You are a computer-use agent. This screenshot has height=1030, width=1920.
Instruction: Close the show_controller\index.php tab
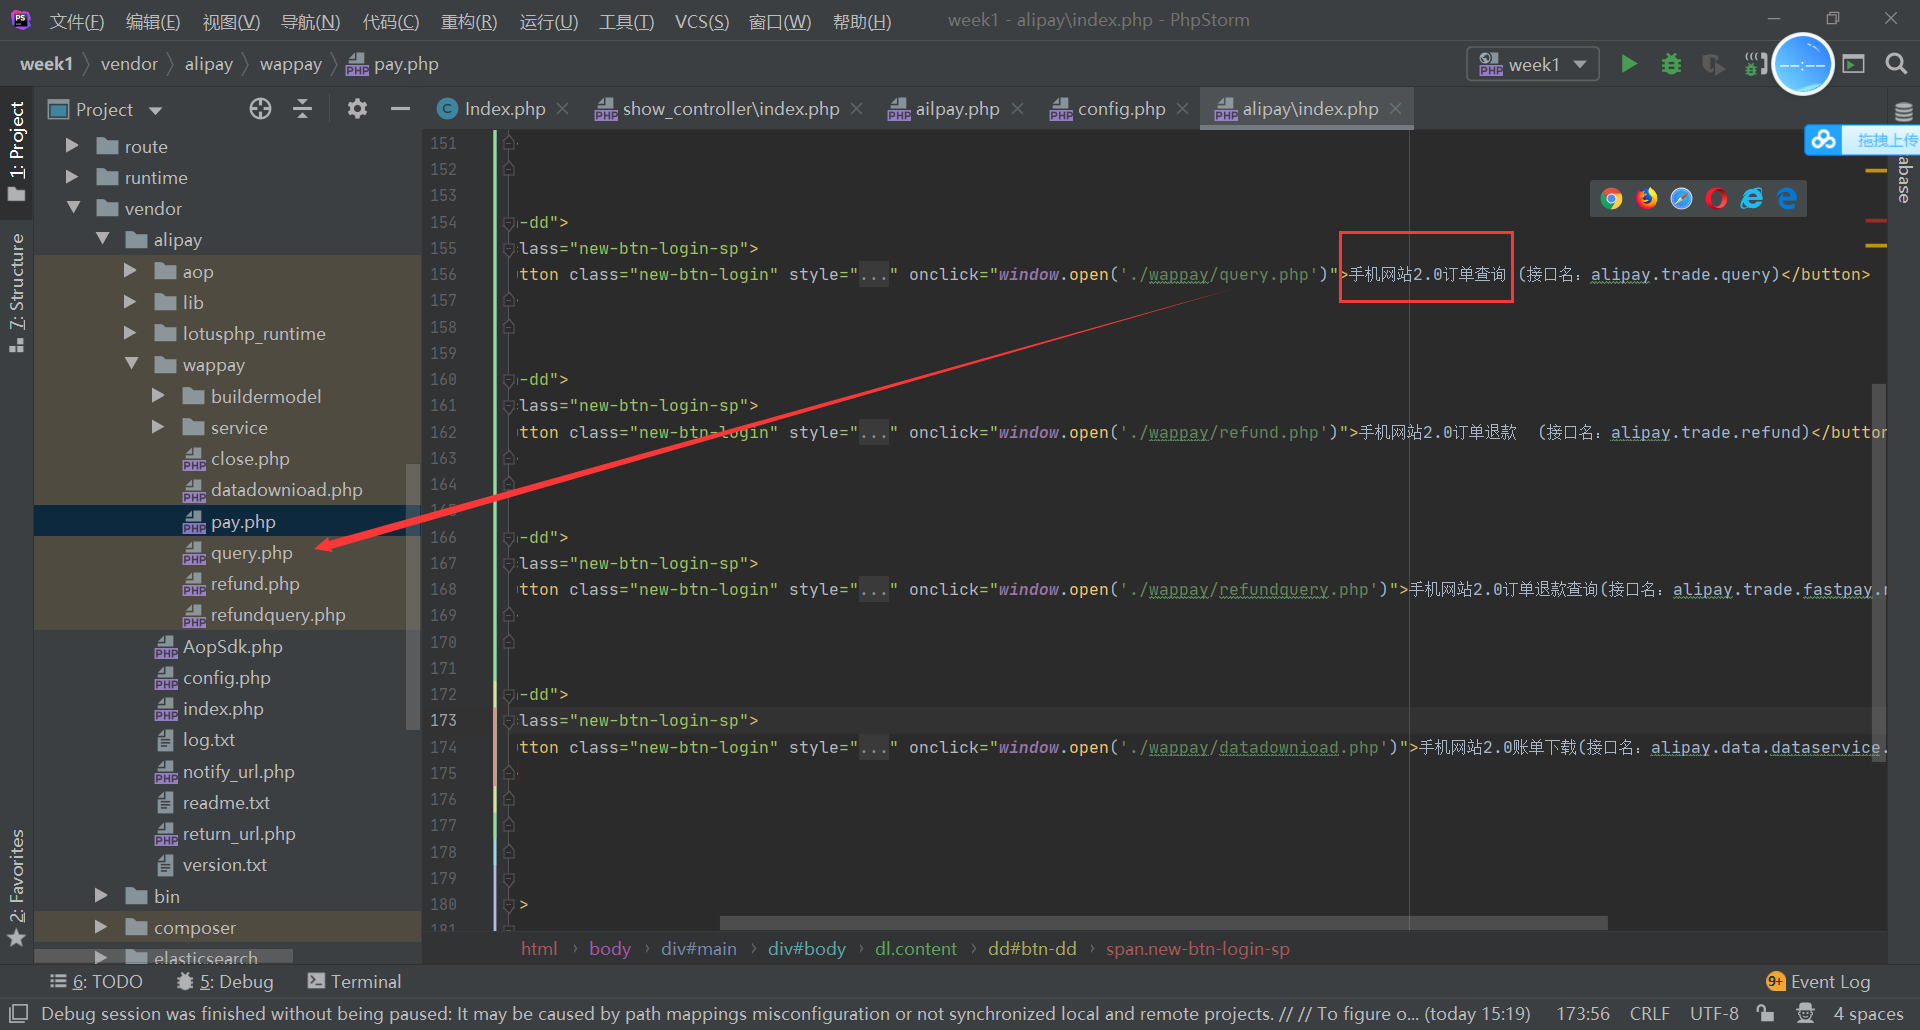(x=857, y=108)
